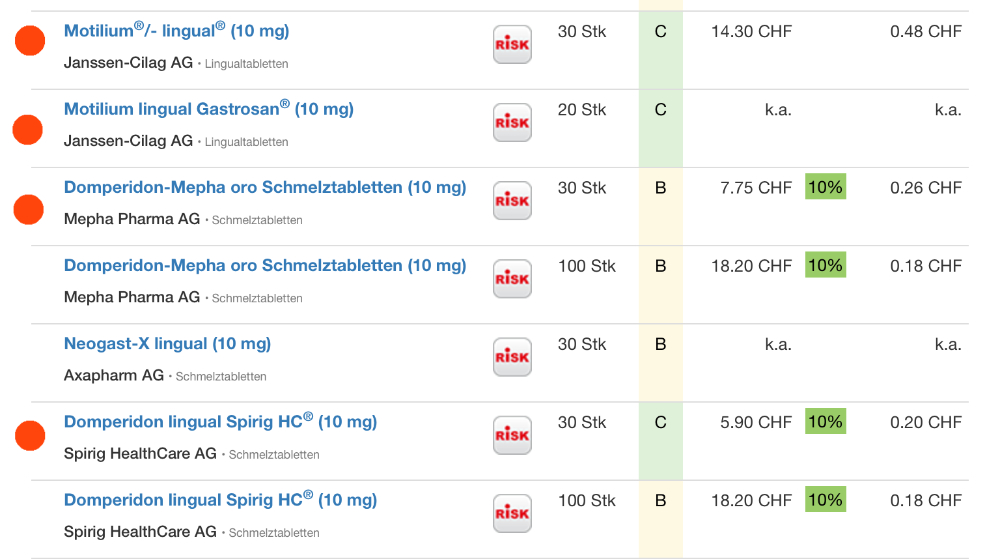Click orange marker beside Domperidon-Mepha 30 Stk

point(29,209)
